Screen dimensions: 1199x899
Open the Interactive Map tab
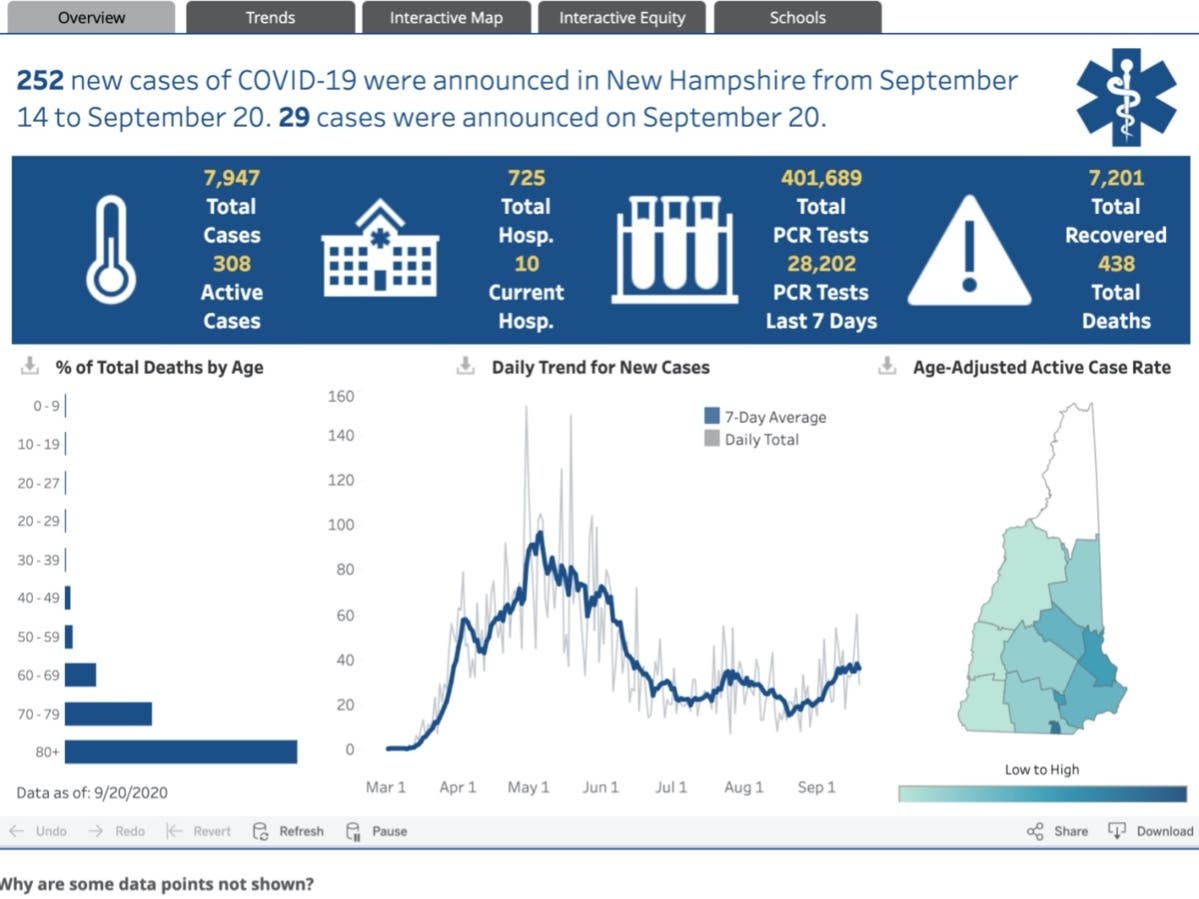[x=445, y=17]
